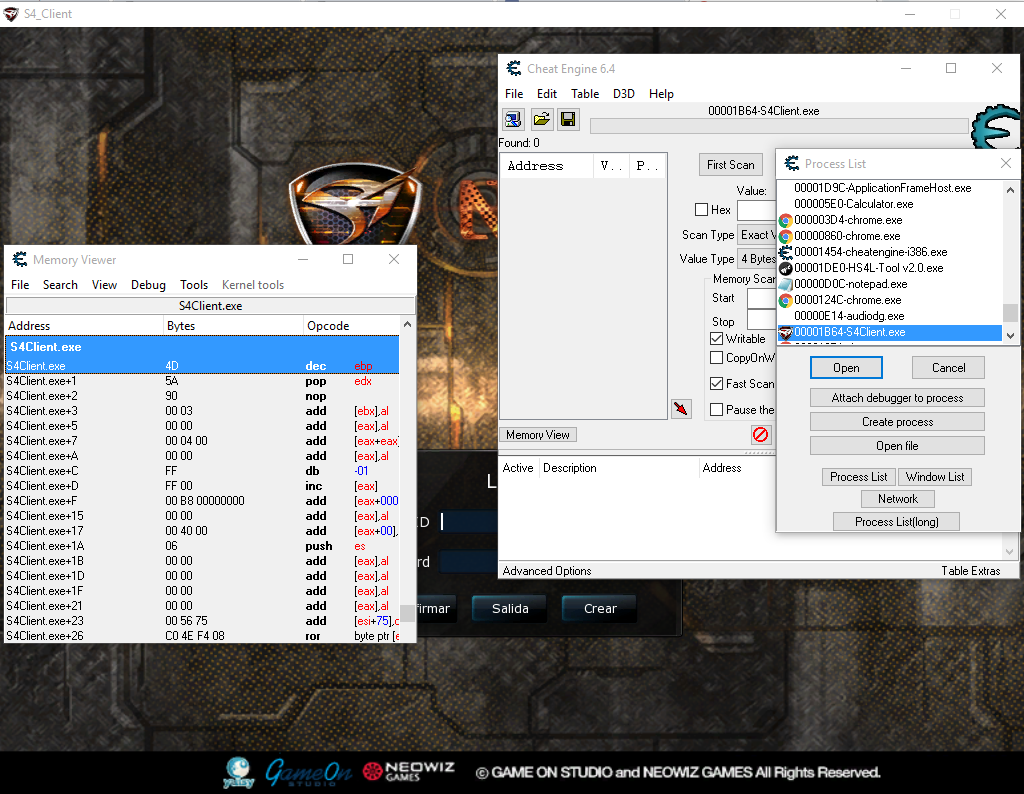The image size is (1024, 794).
Task: Open Memory Viewer Kernel tools menu
Action: pyautogui.click(x=253, y=285)
